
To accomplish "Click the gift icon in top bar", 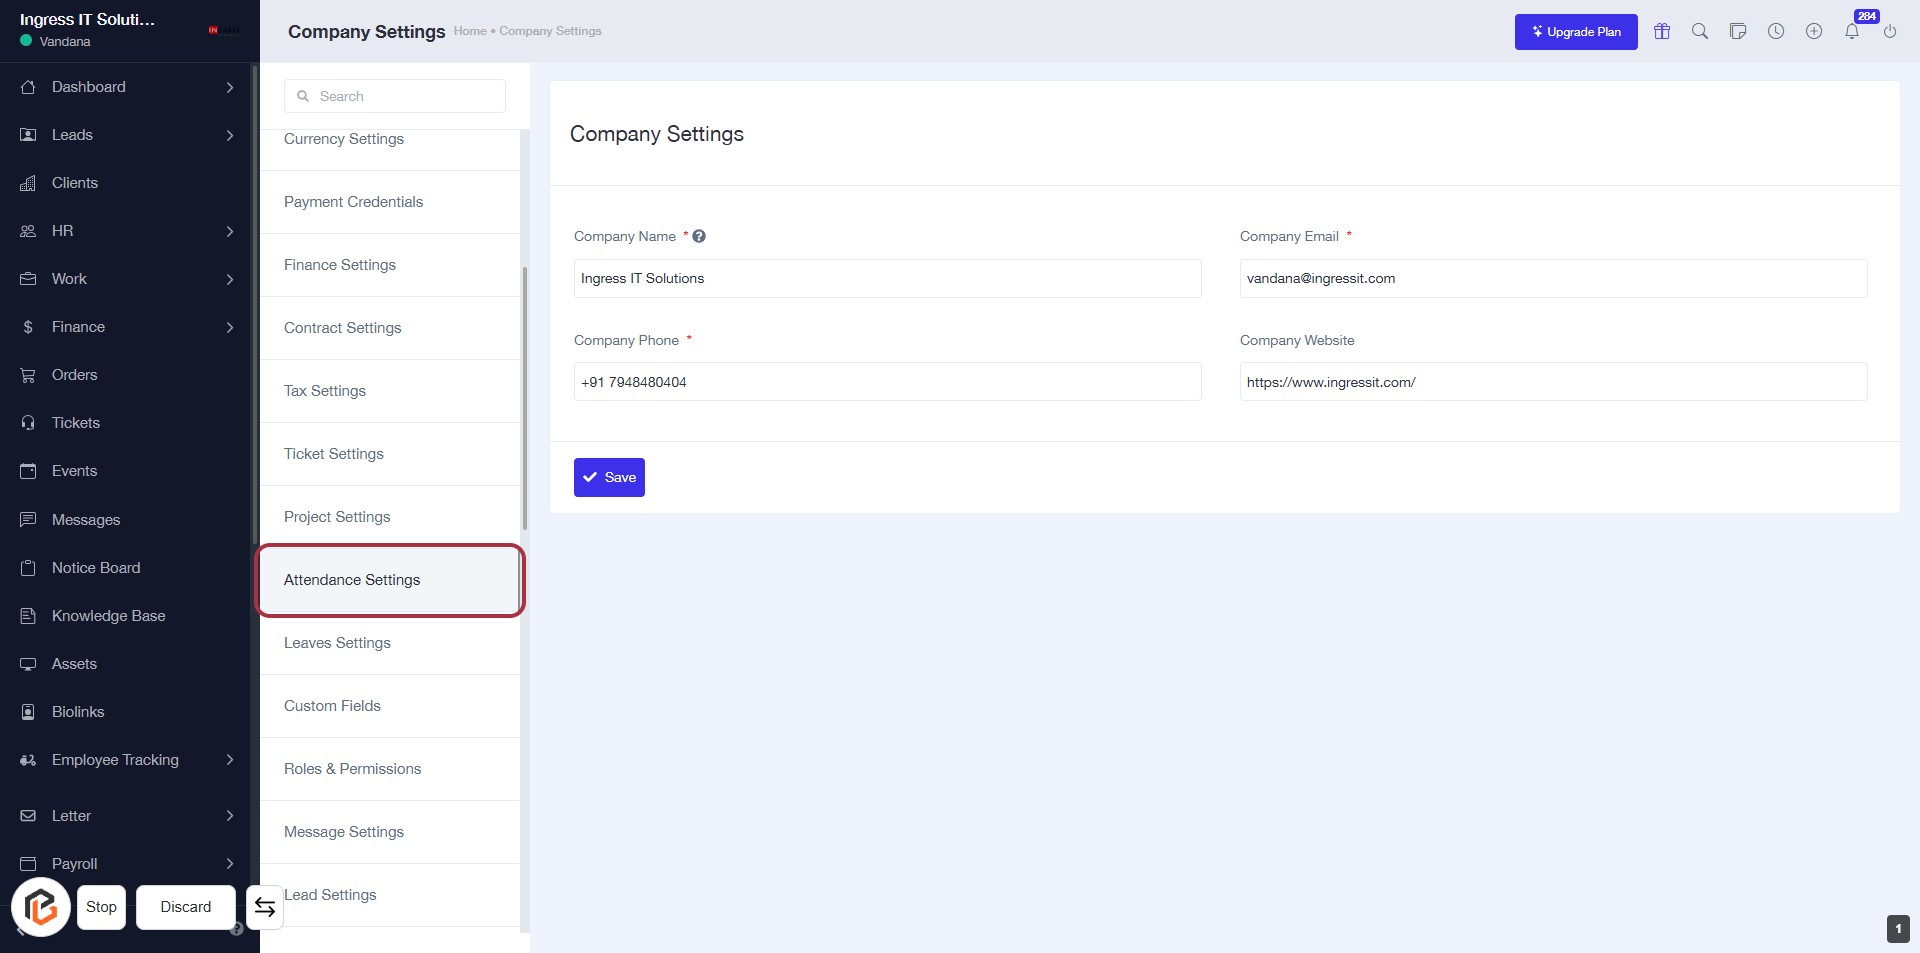I will pyautogui.click(x=1662, y=31).
